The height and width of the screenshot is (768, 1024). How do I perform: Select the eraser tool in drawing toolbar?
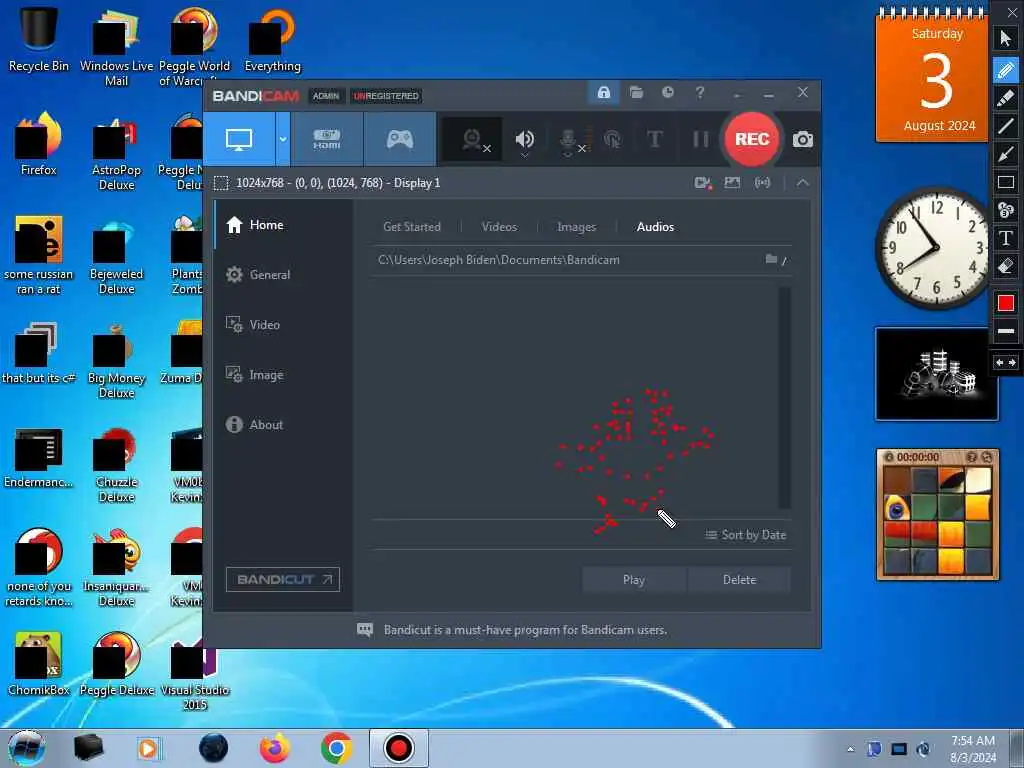1006,266
